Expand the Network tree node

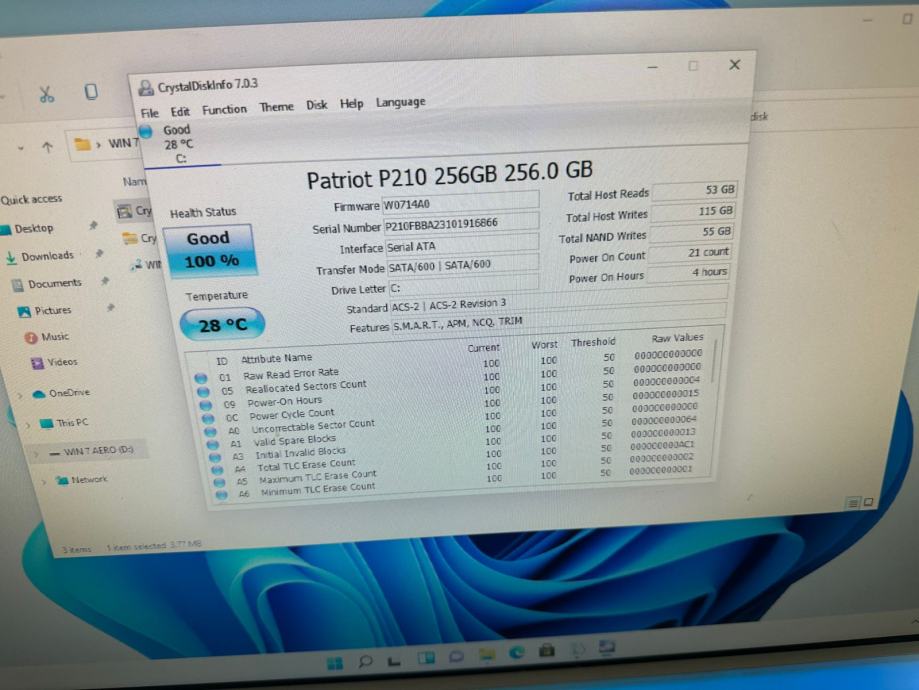coord(44,482)
